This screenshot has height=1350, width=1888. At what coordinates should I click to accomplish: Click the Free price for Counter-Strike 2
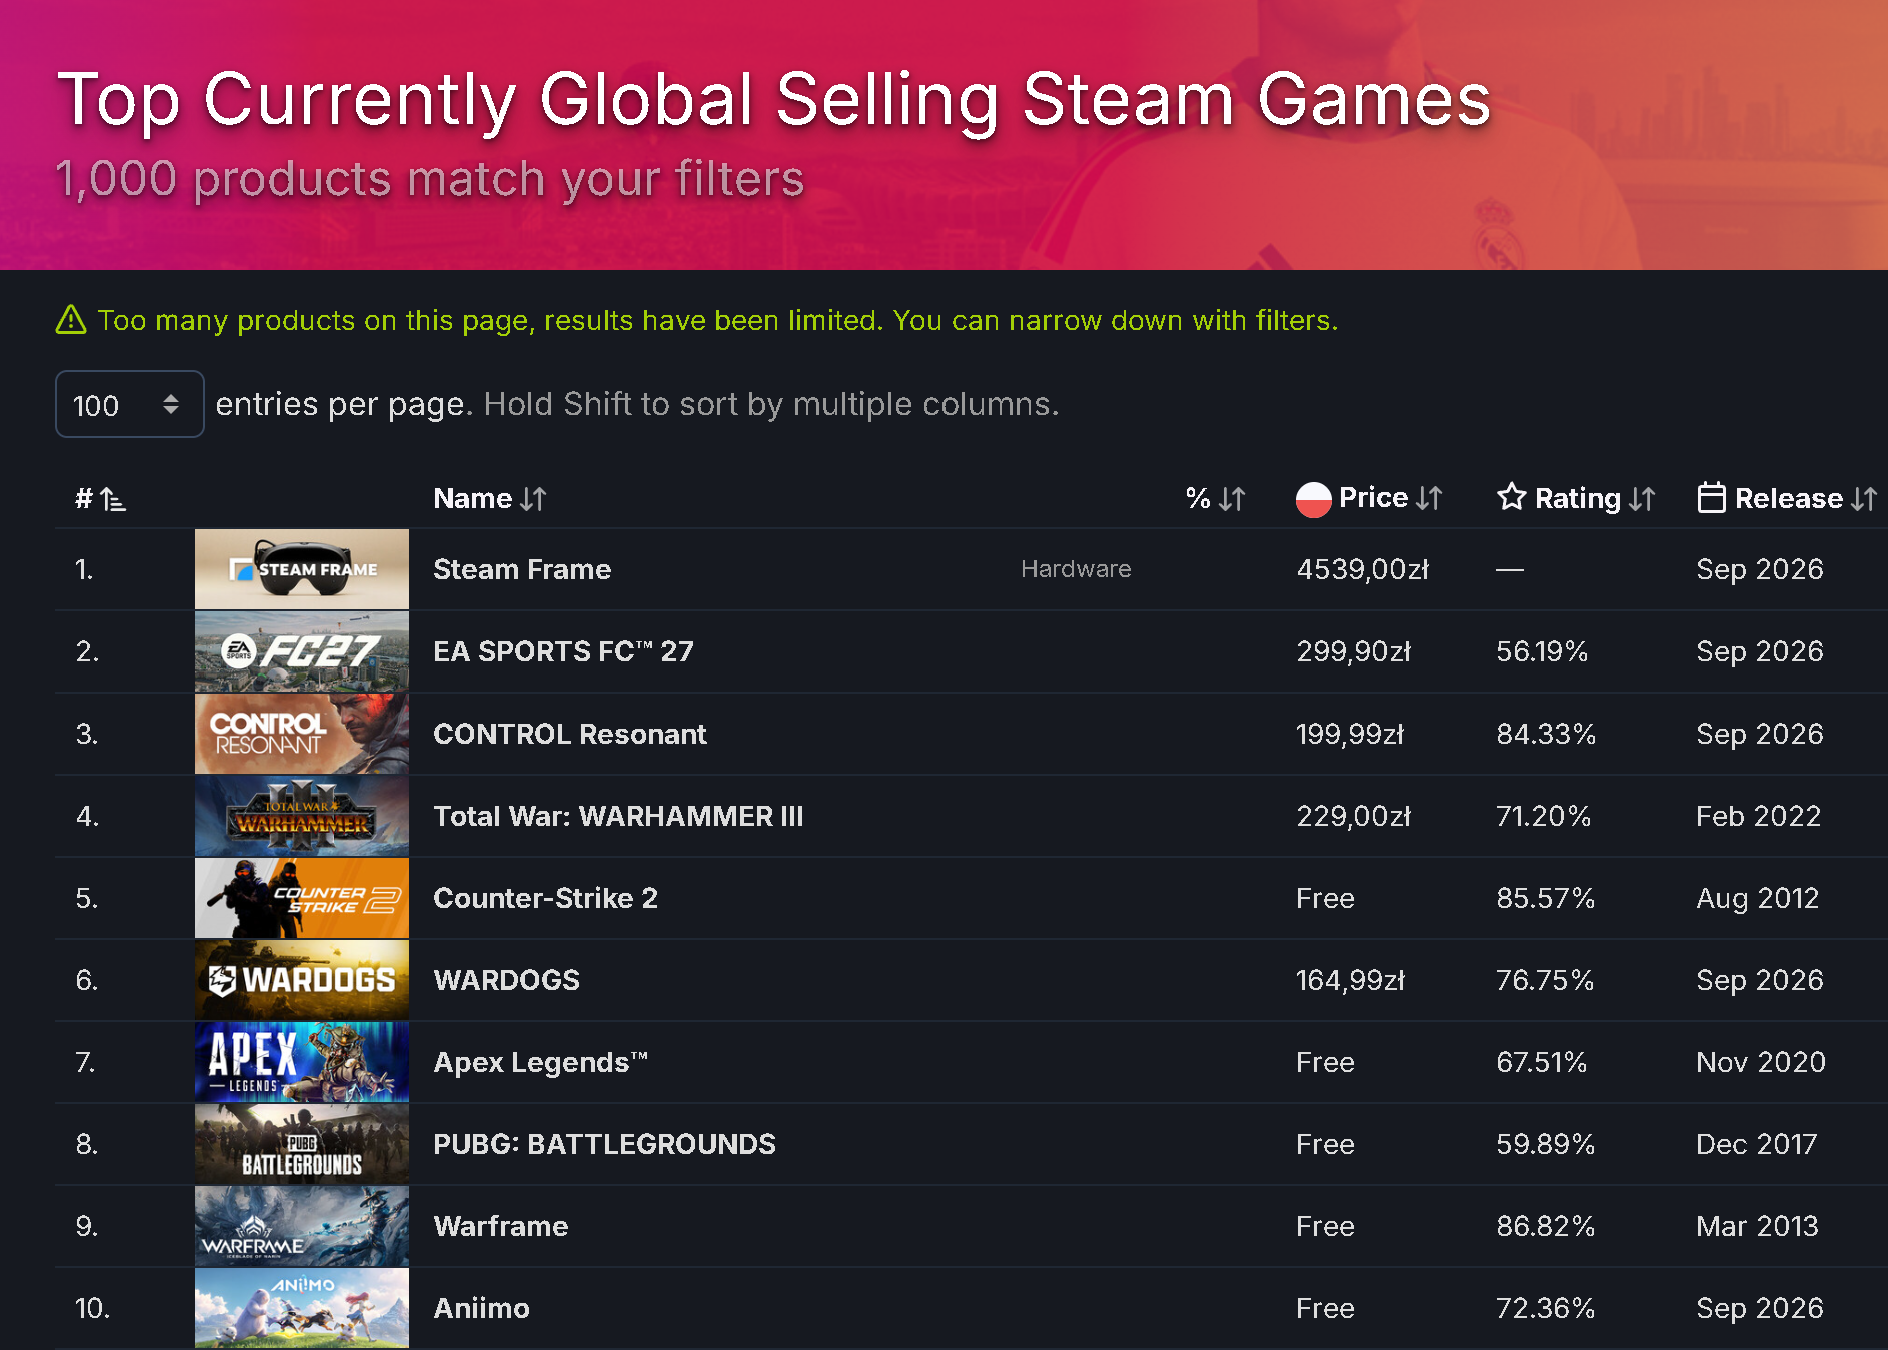[1325, 898]
